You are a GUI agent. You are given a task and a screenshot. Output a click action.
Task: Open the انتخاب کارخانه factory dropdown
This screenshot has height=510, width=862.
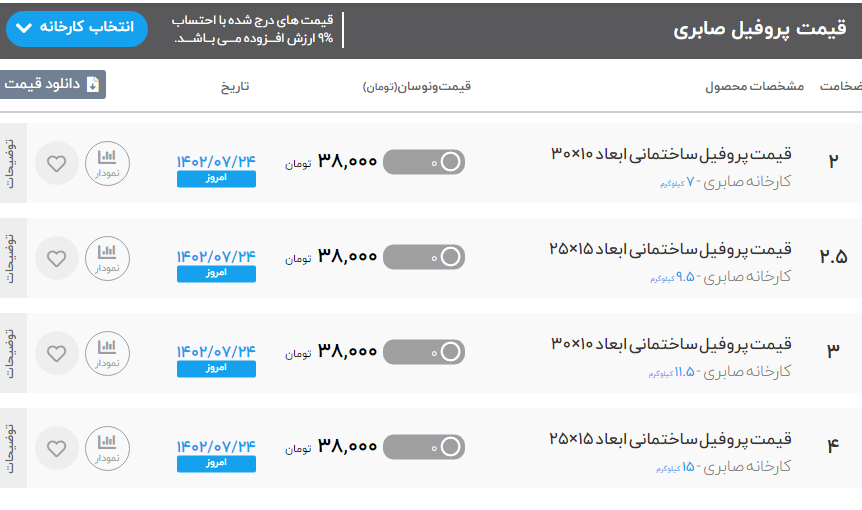tap(77, 29)
